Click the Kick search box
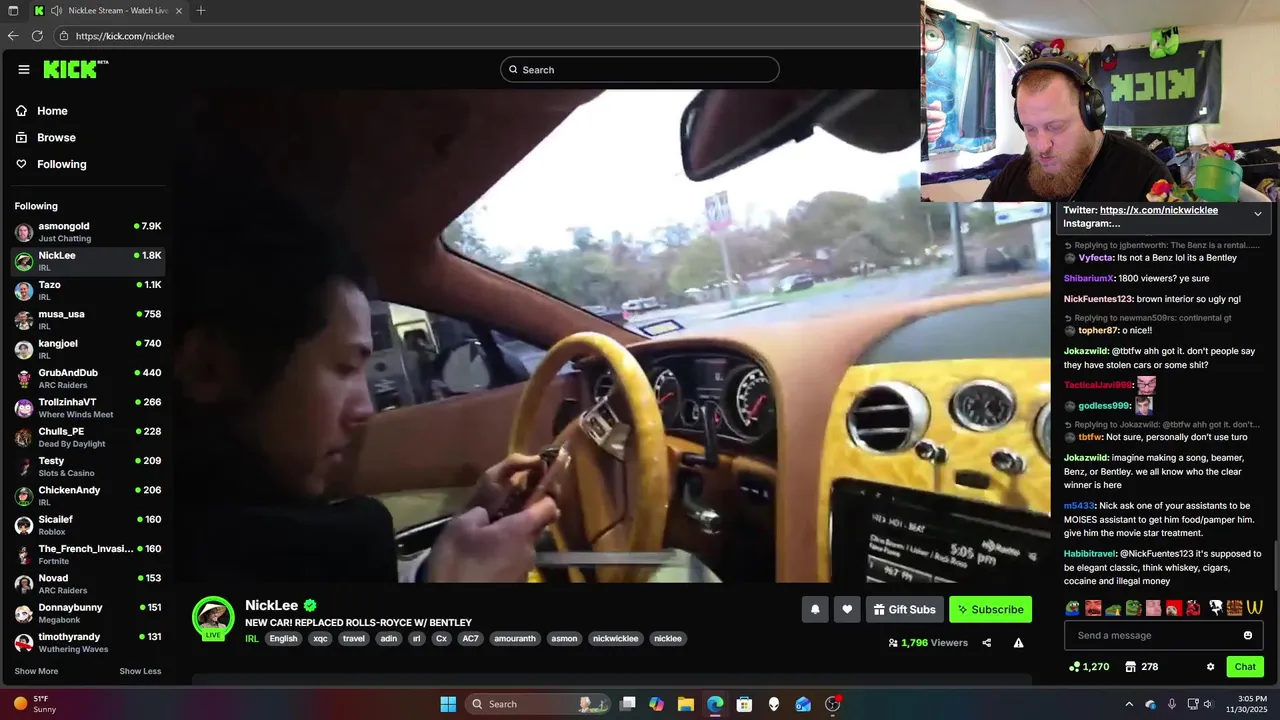This screenshot has width=1280, height=720. pyautogui.click(x=640, y=69)
